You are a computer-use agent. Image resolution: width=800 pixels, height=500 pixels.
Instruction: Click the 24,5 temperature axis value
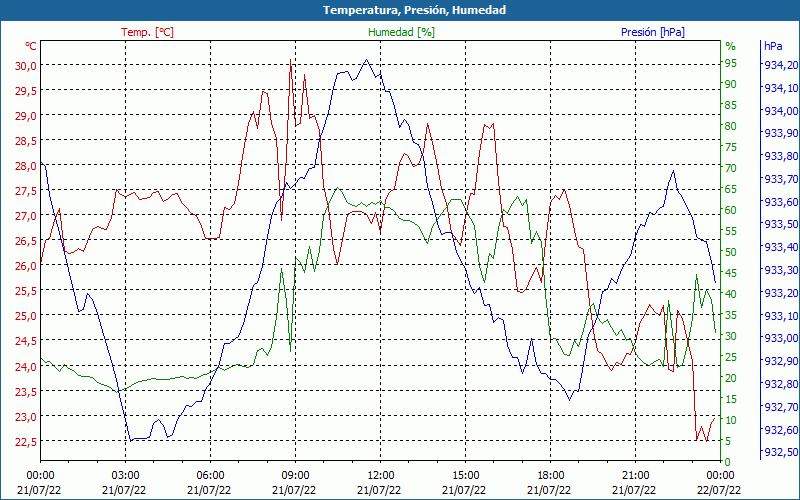pyautogui.click(x=27, y=341)
